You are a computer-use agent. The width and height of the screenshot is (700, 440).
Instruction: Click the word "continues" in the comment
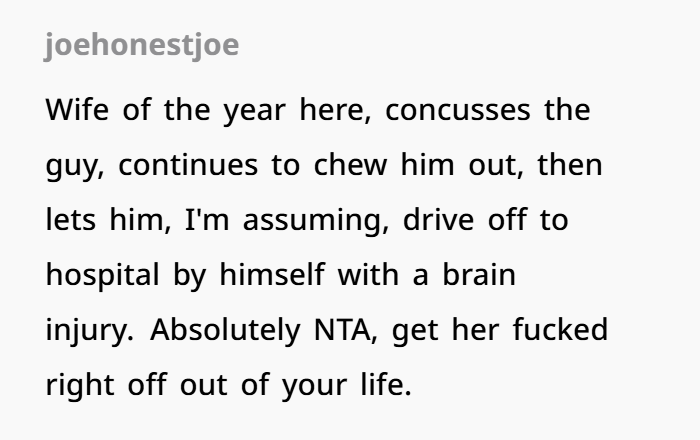(x=188, y=165)
